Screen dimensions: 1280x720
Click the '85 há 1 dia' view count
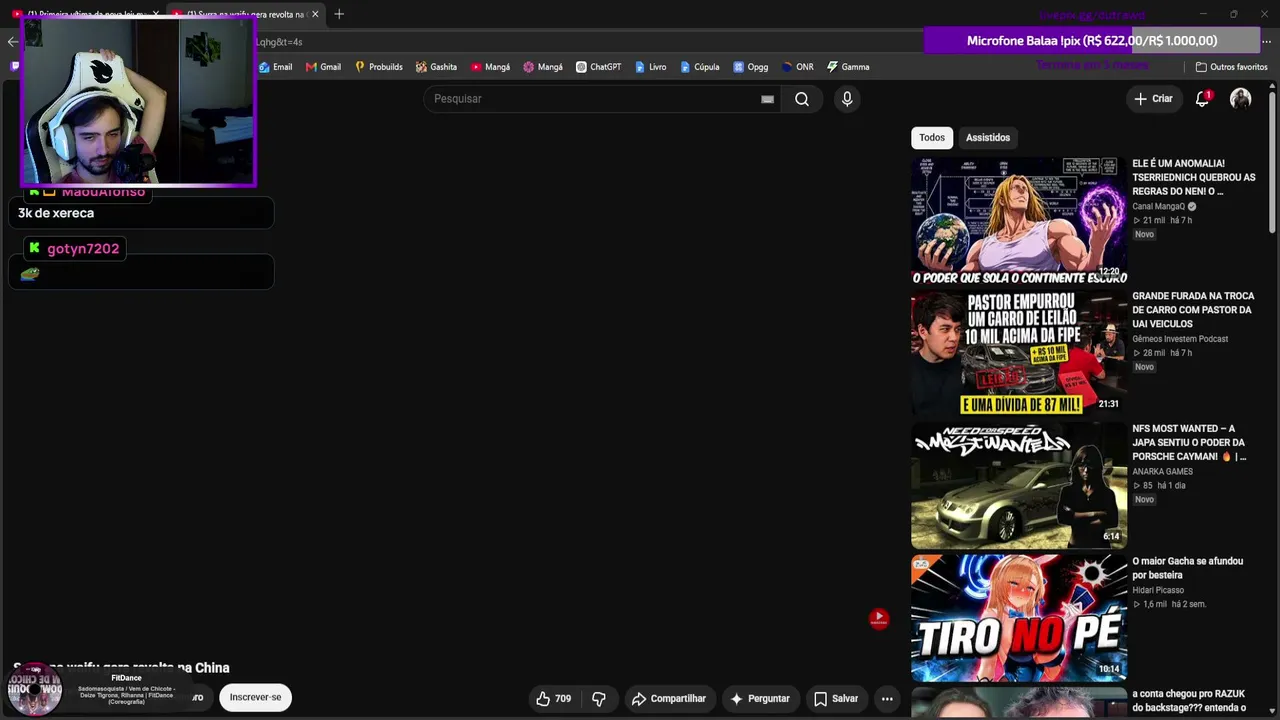[1159, 485]
